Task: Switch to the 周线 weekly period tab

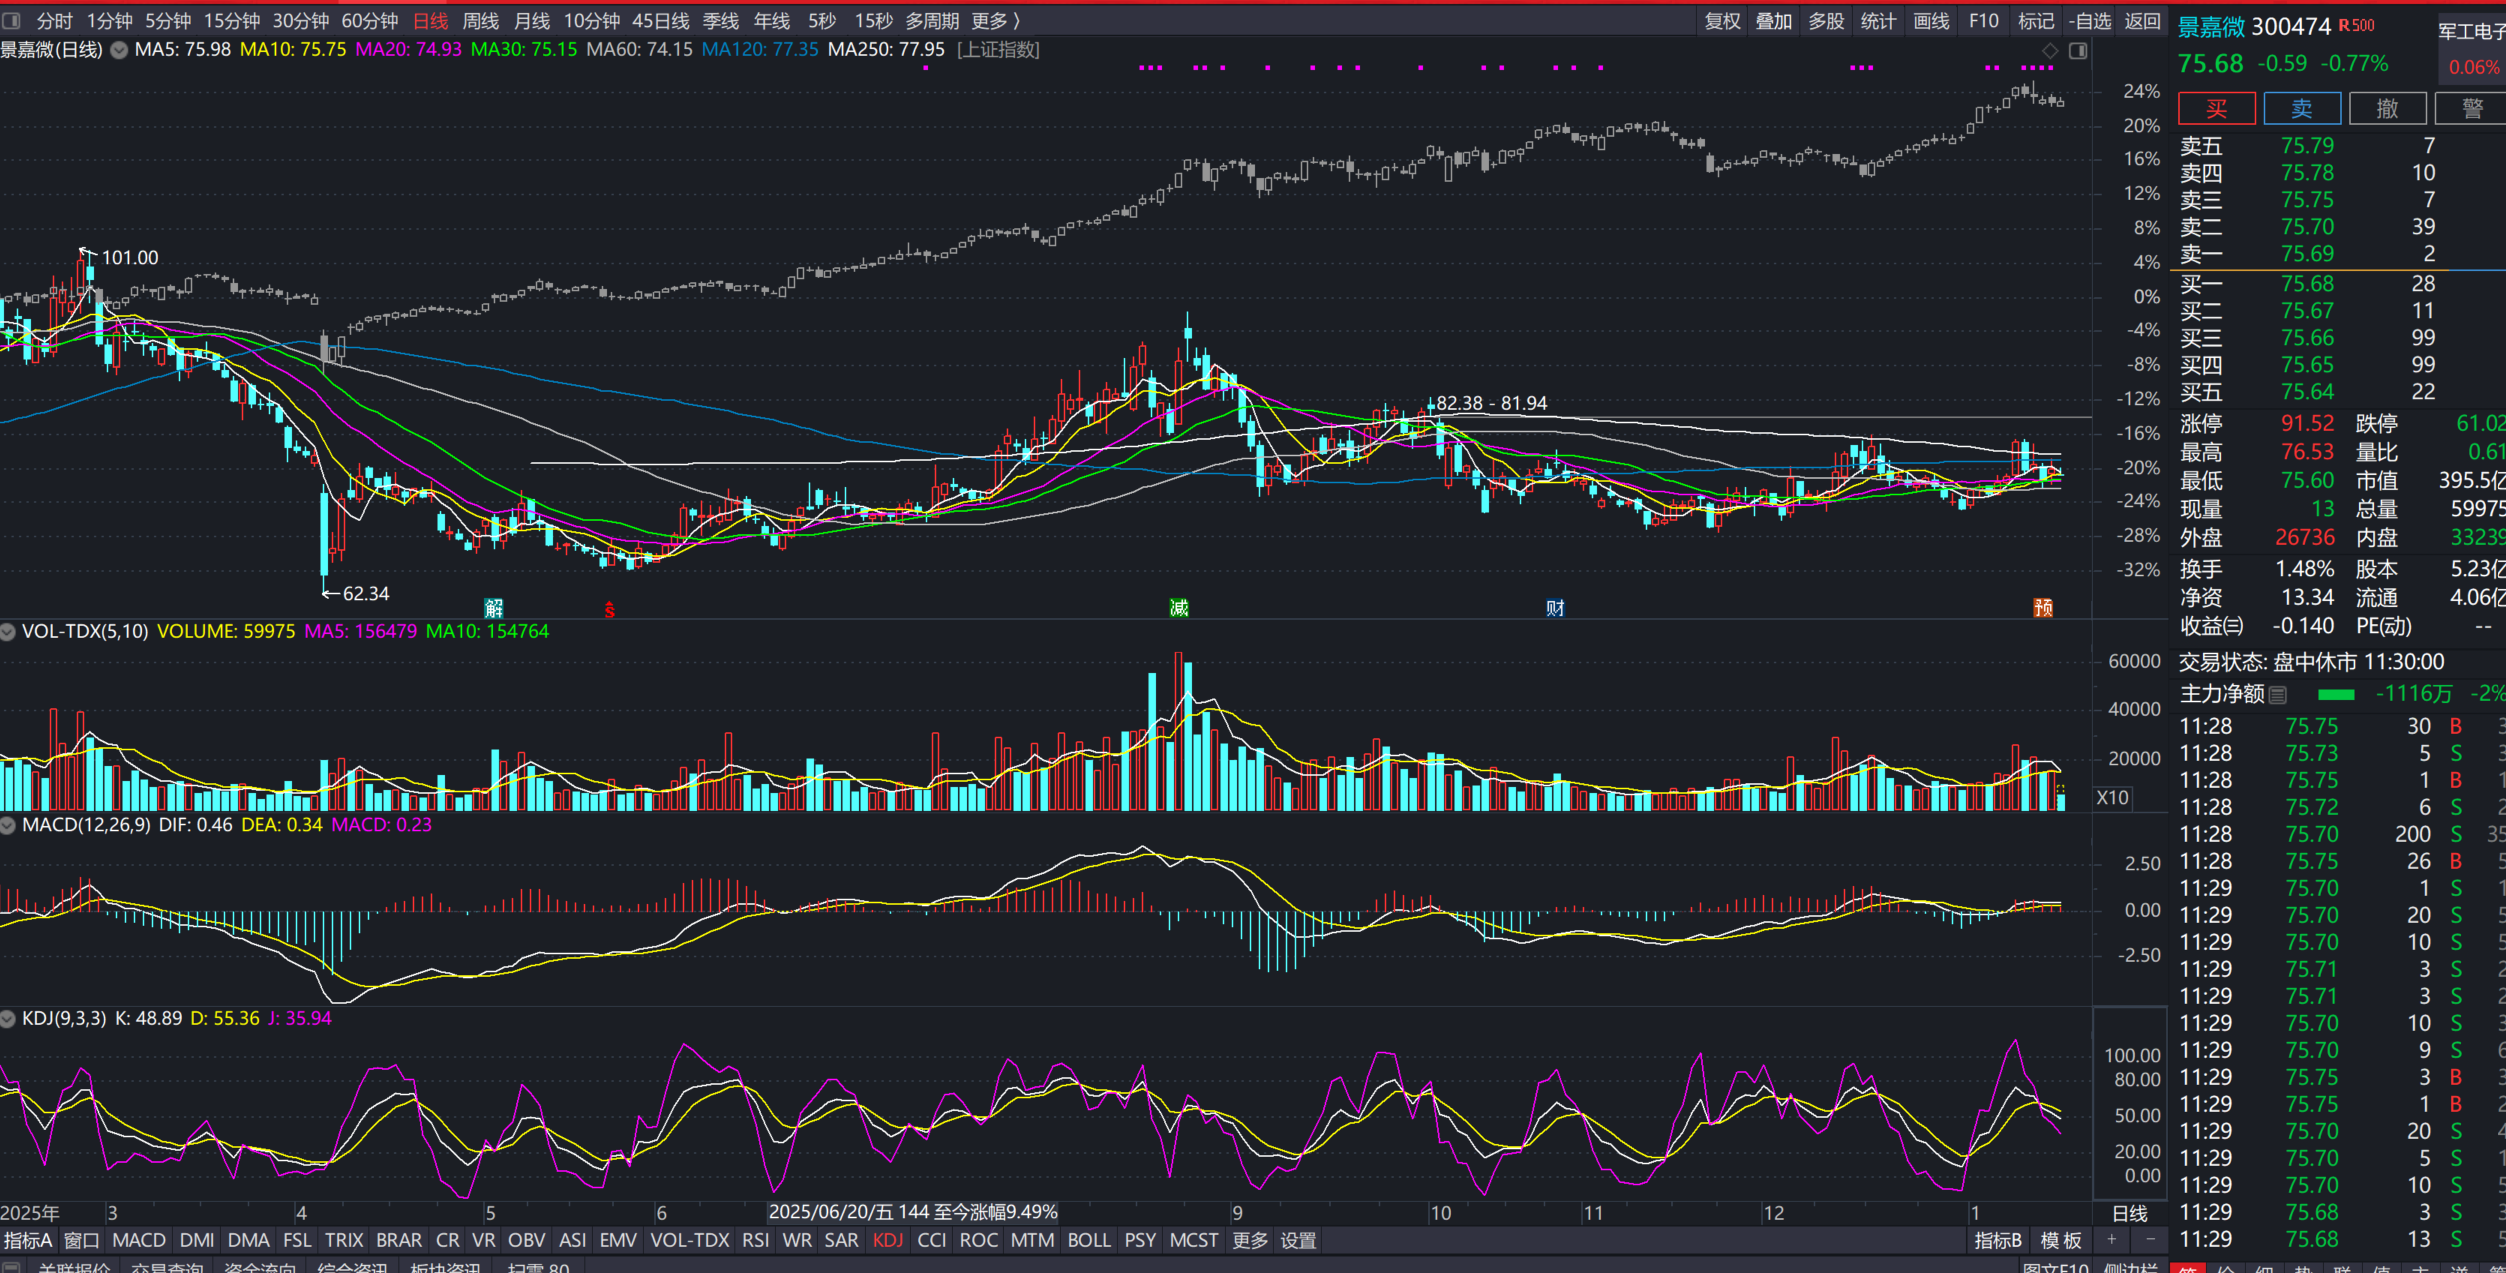Action: 480,21
